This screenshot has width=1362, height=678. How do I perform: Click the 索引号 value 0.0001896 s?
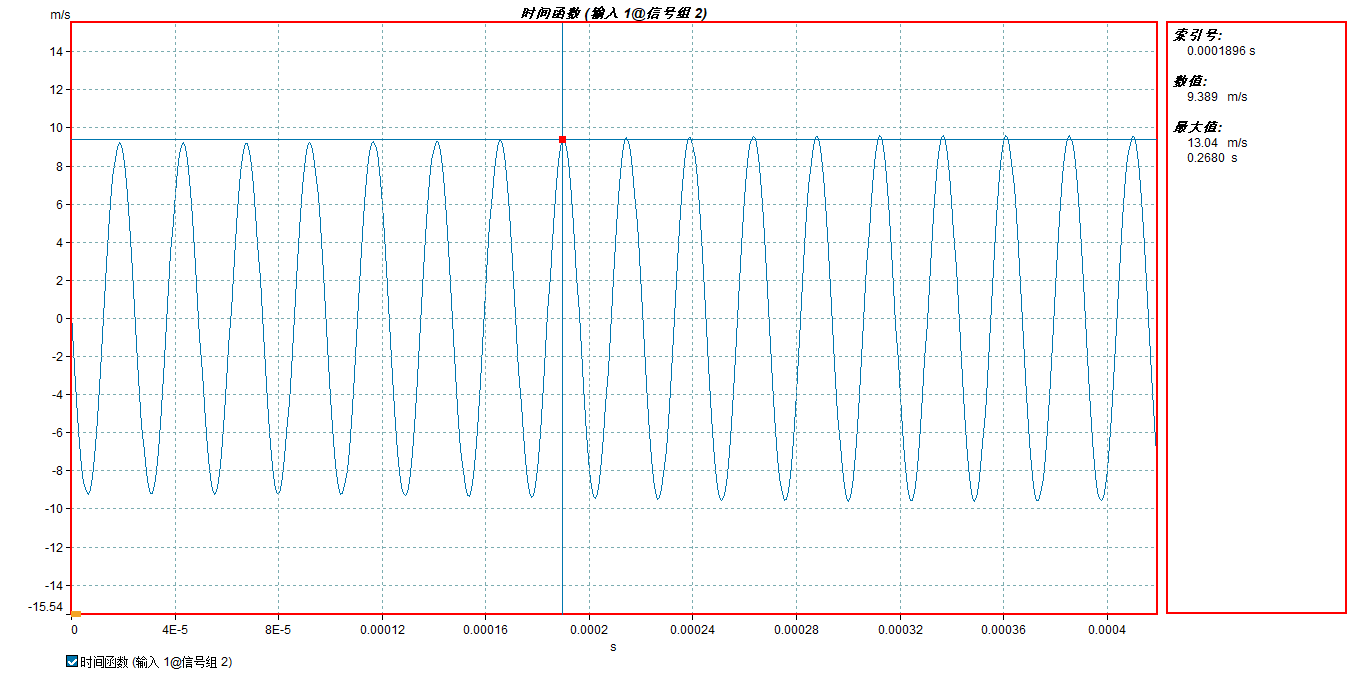point(1220,51)
